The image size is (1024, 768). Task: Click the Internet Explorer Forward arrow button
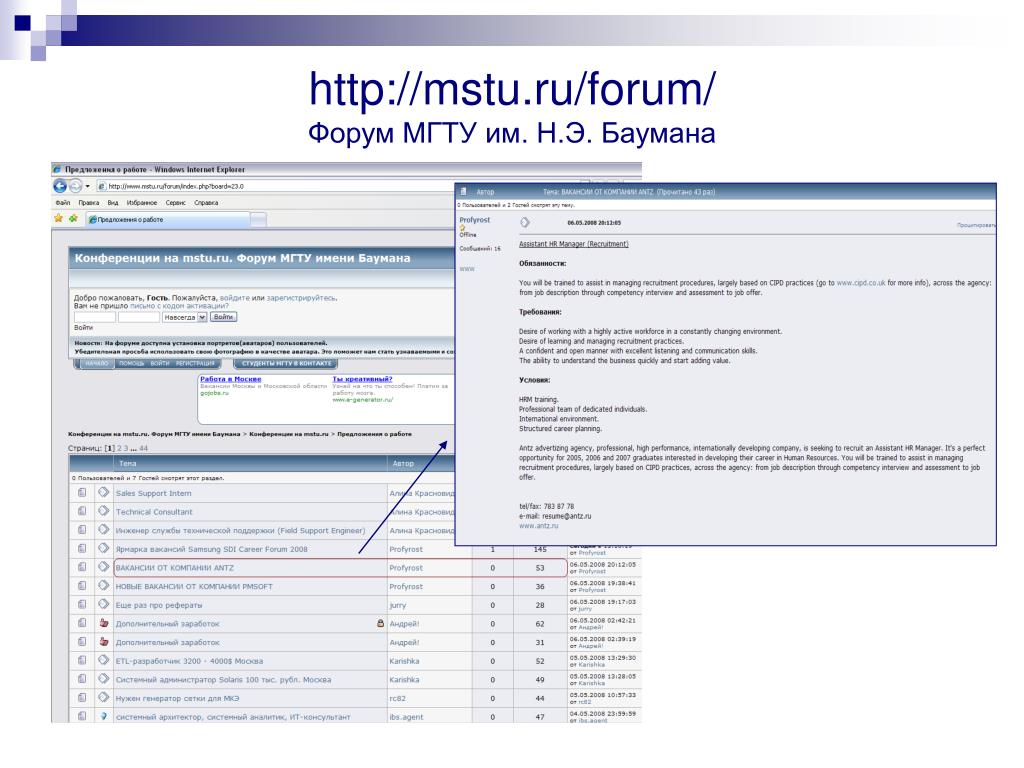76,186
